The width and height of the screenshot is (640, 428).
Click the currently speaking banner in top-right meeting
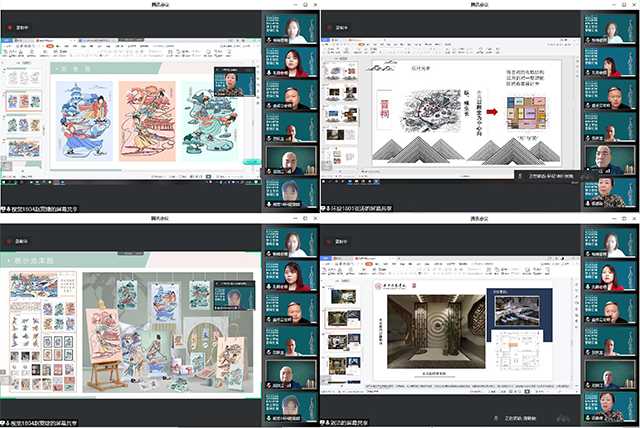[545, 175]
